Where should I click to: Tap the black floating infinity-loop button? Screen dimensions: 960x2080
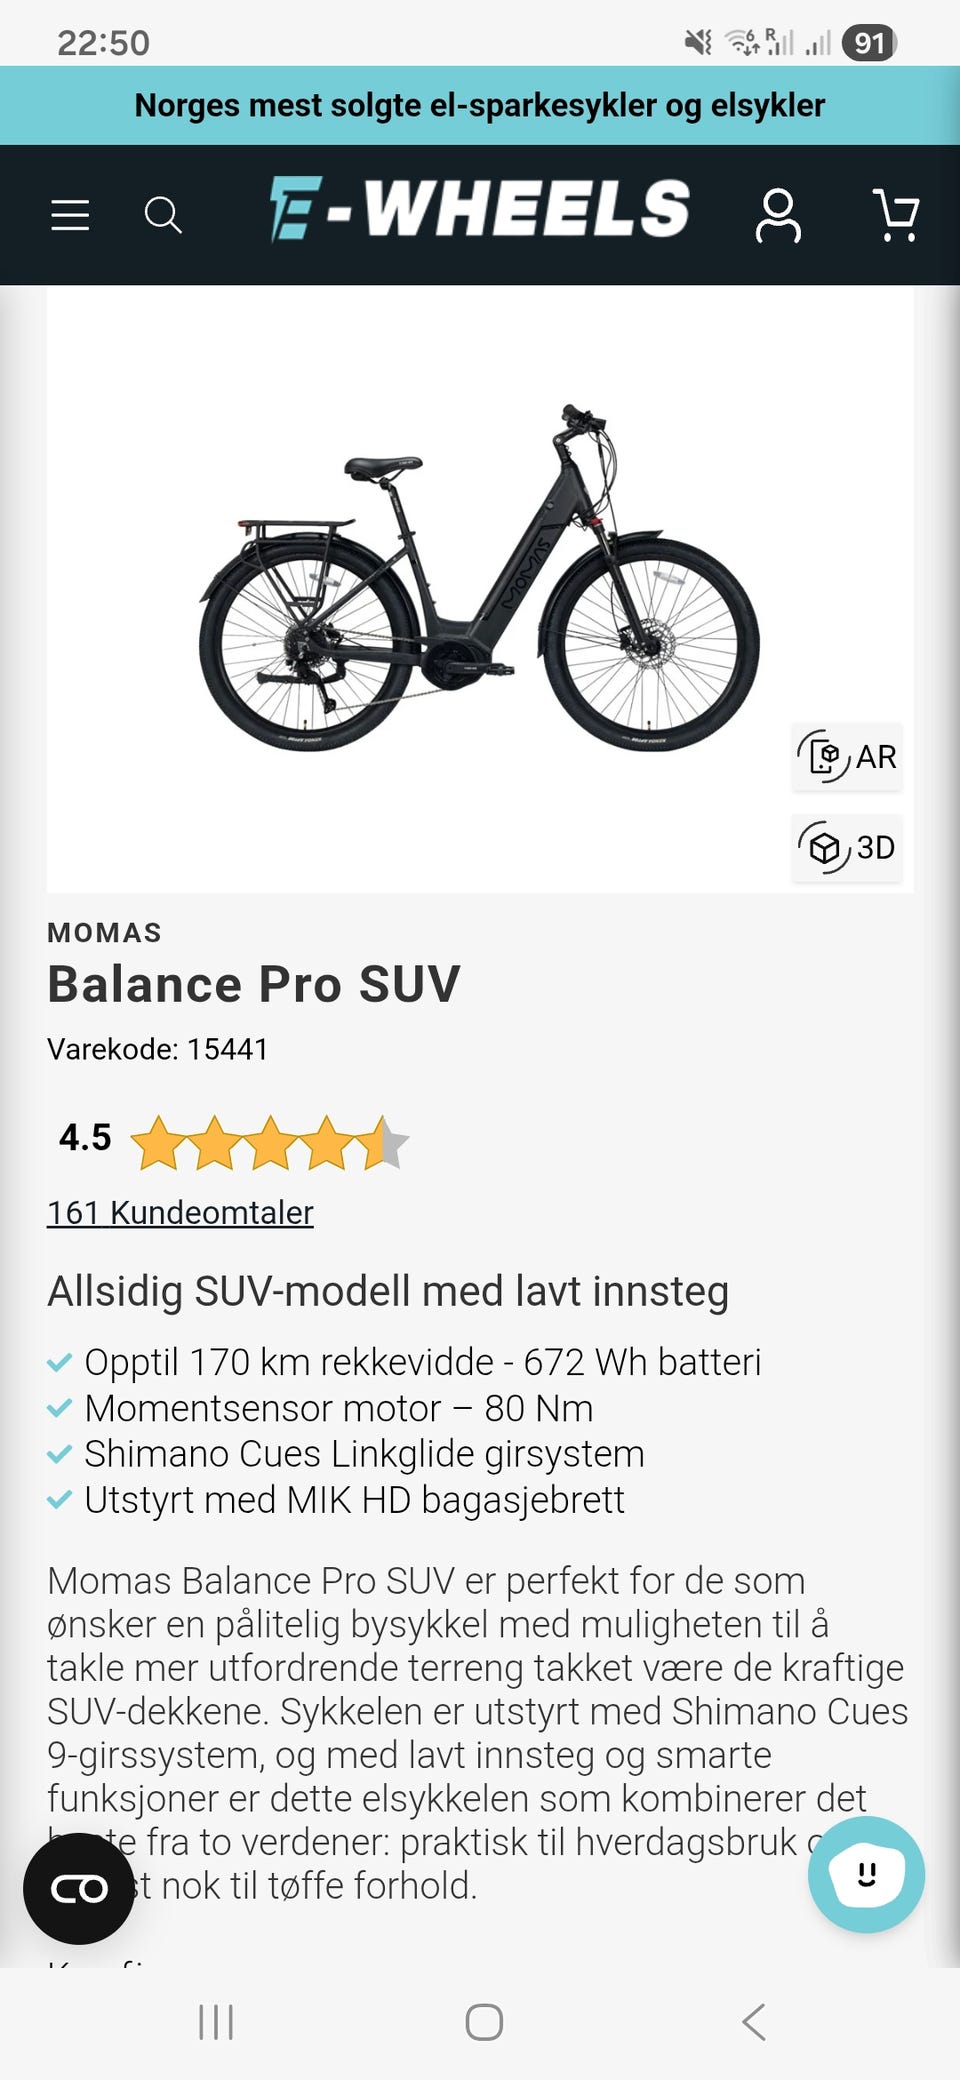pyautogui.click(x=79, y=1888)
